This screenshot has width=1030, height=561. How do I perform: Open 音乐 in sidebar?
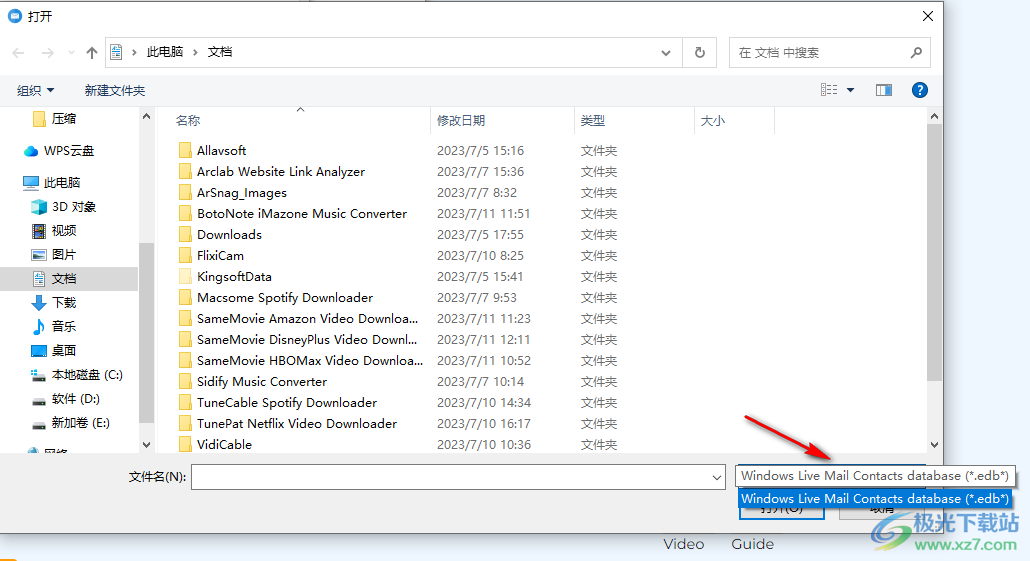pyautogui.click(x=64, y=326)
